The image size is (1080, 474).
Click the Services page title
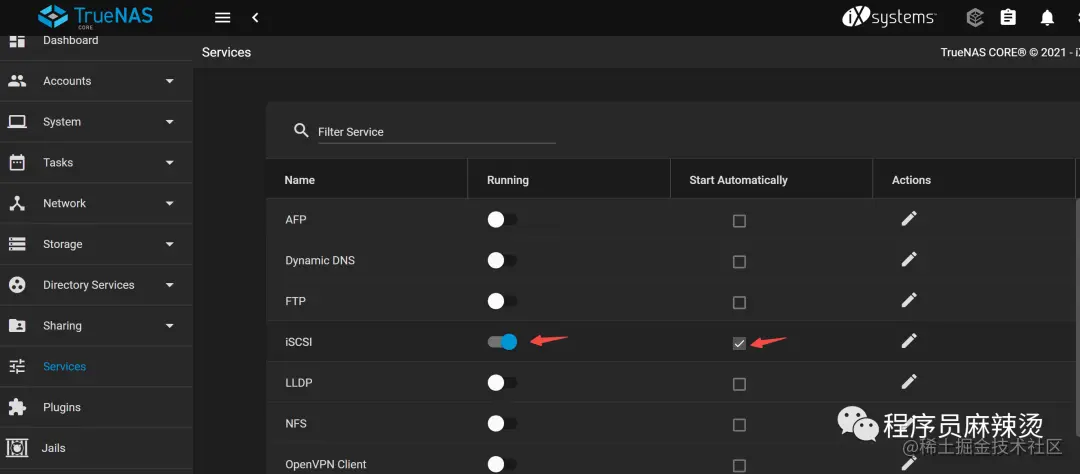click(x=227, y=52)
